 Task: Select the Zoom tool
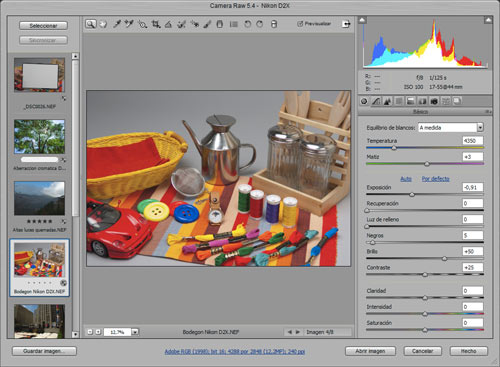90,24
